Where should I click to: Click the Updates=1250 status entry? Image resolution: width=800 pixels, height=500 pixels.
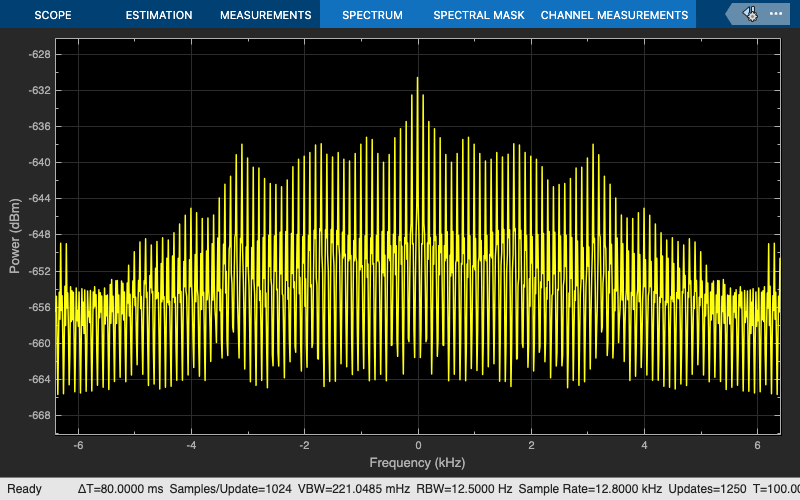[707, 489]
